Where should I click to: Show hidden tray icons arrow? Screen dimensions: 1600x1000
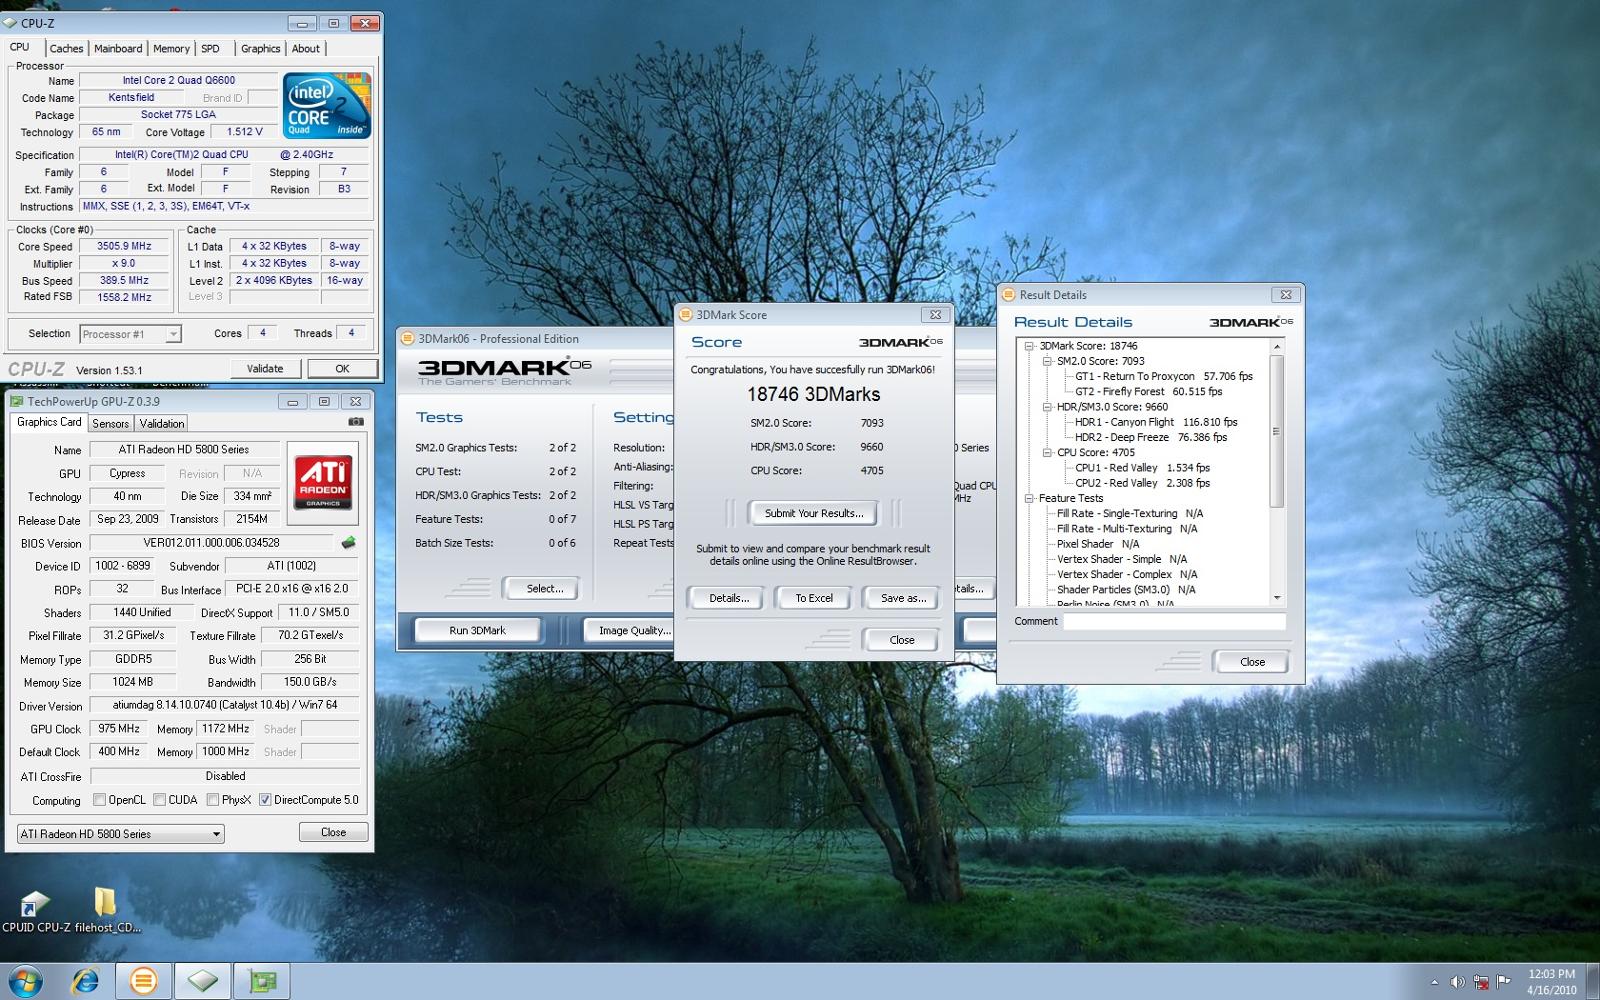(x=1434, y=982)
